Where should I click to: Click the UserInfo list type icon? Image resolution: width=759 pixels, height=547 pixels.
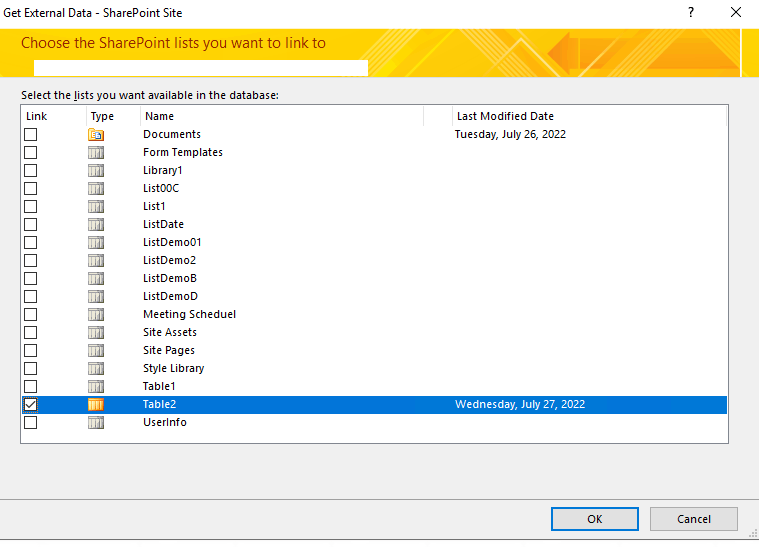tap(96, 423)
